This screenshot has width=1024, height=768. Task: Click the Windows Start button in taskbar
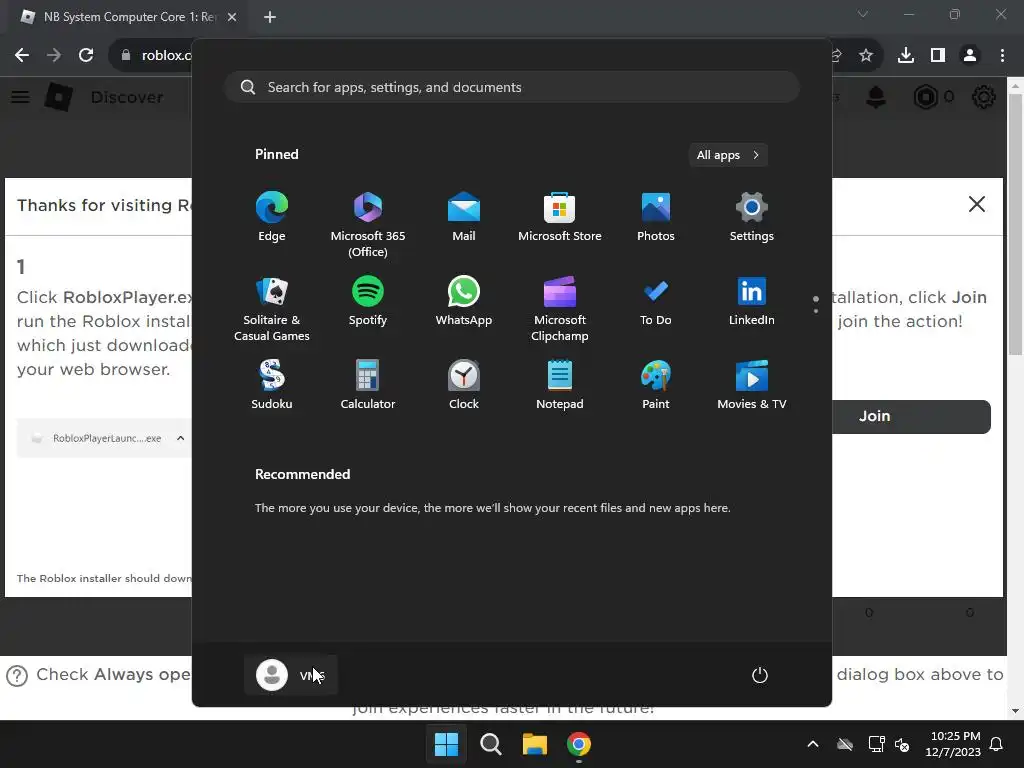[x=446, y=744]
